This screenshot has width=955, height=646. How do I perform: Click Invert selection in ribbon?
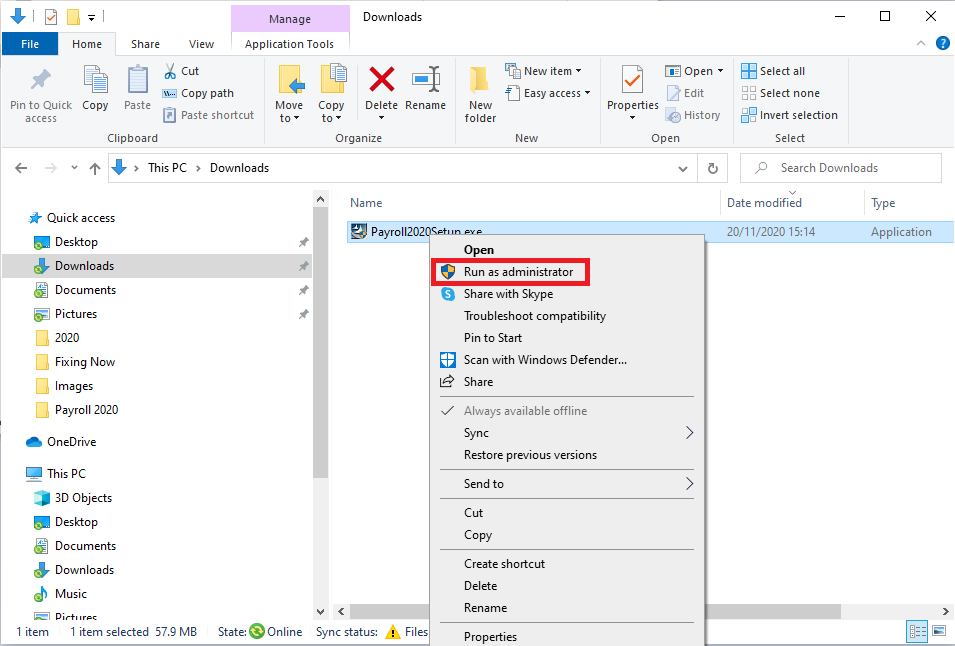click(x=789, y=115)
